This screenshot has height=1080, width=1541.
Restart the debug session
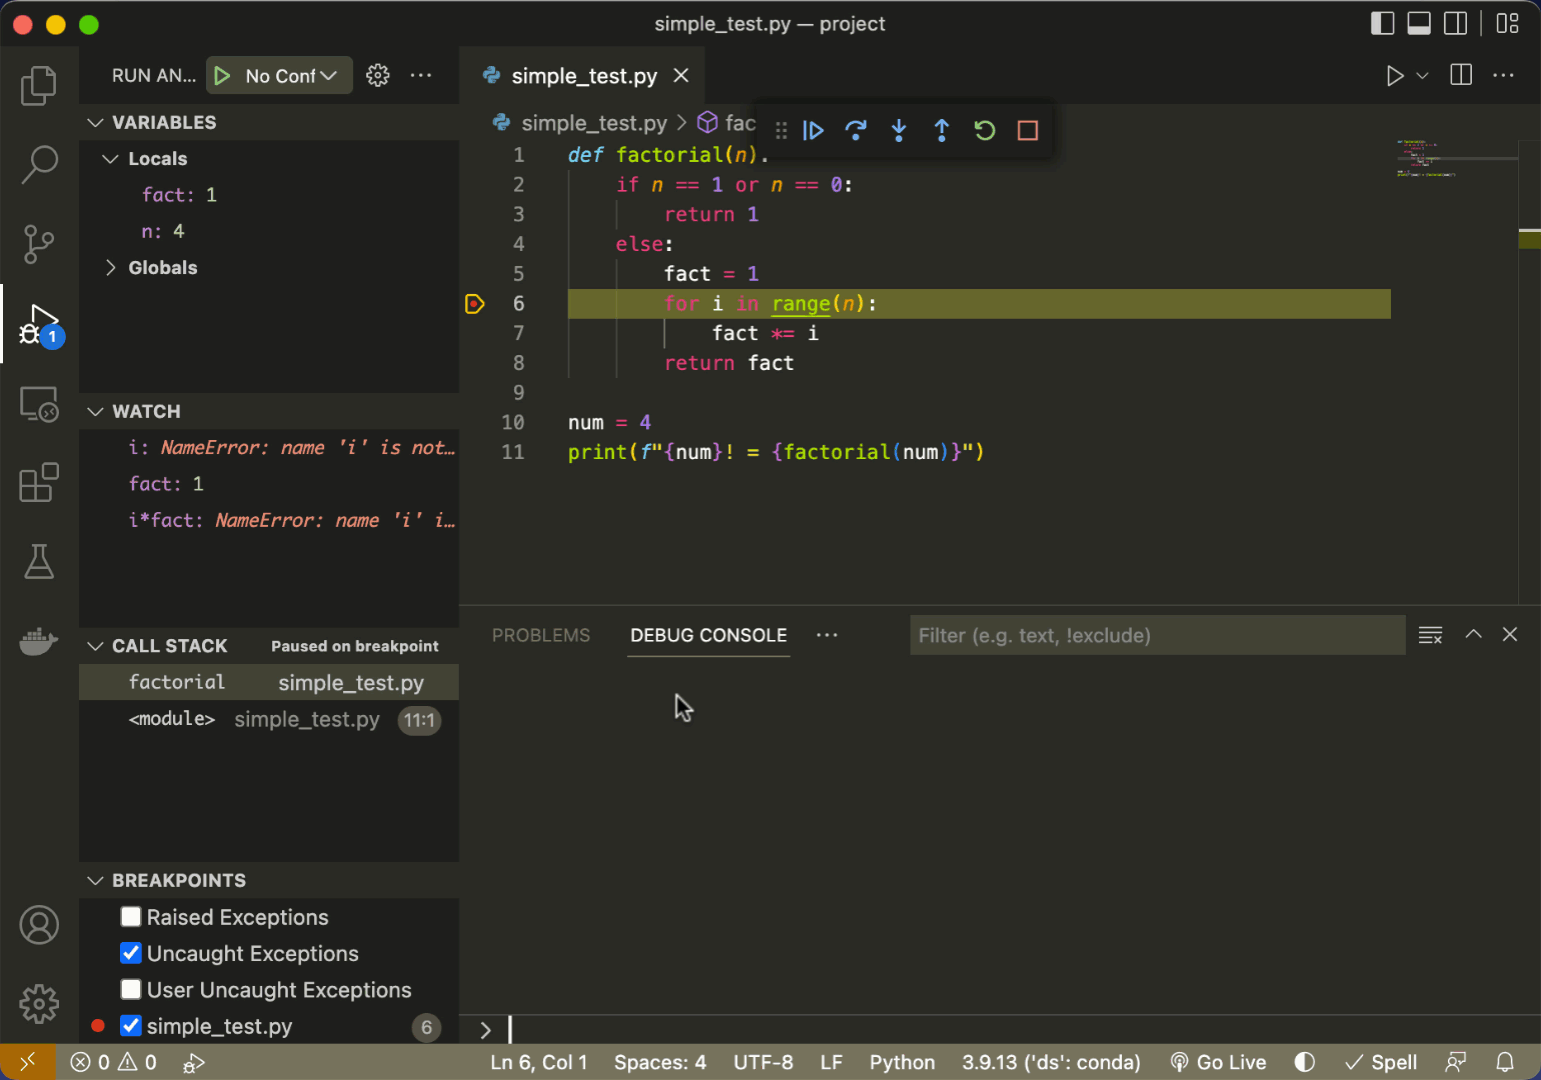[984, 130]
